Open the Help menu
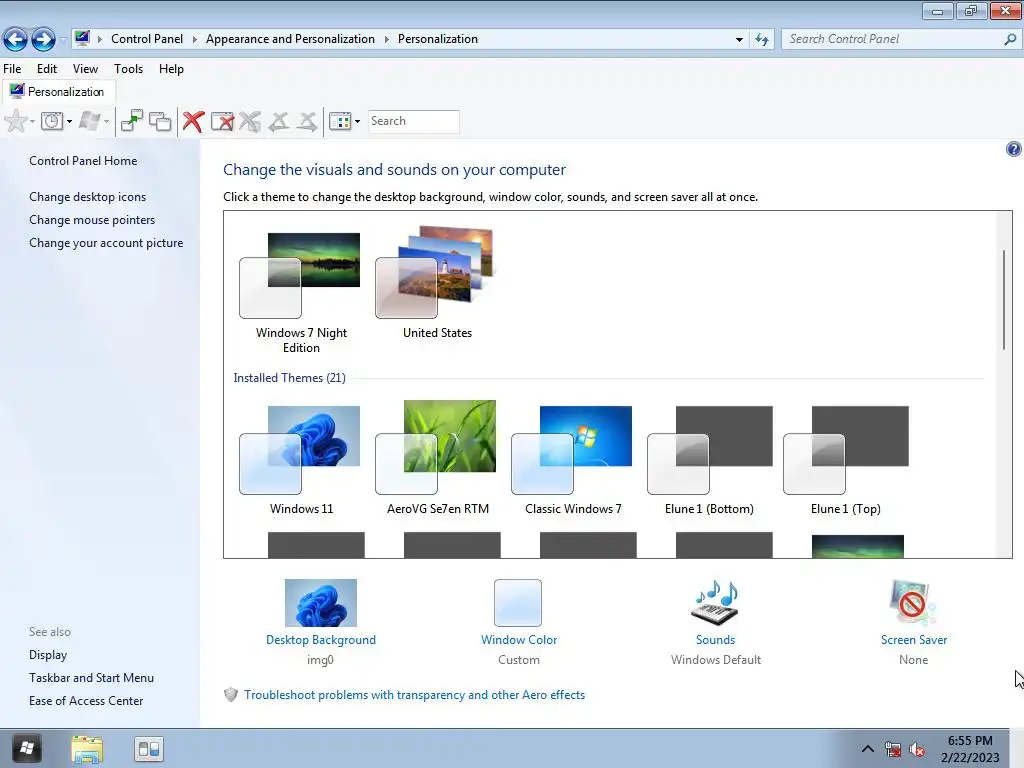This screenshot has width=1024, height=768. tap(171, 69)
